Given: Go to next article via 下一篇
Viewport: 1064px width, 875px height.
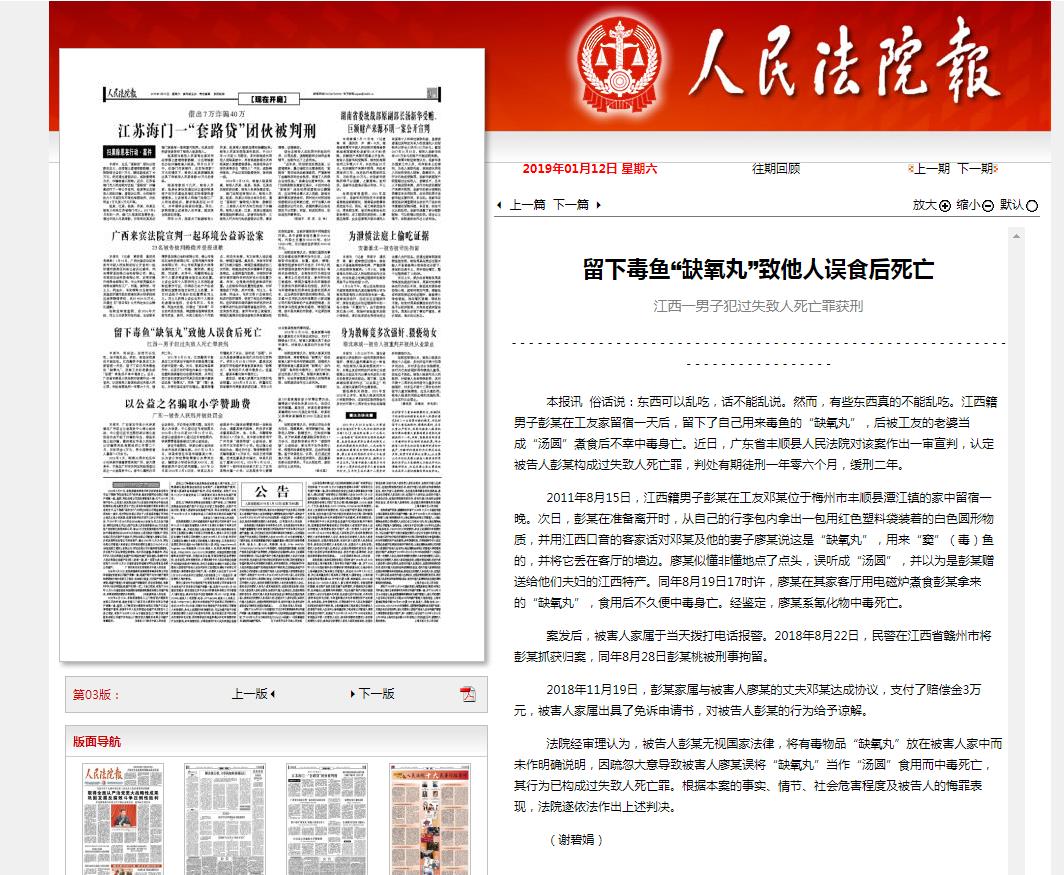Looking at the screenshot, I should [x=571, y=205].
